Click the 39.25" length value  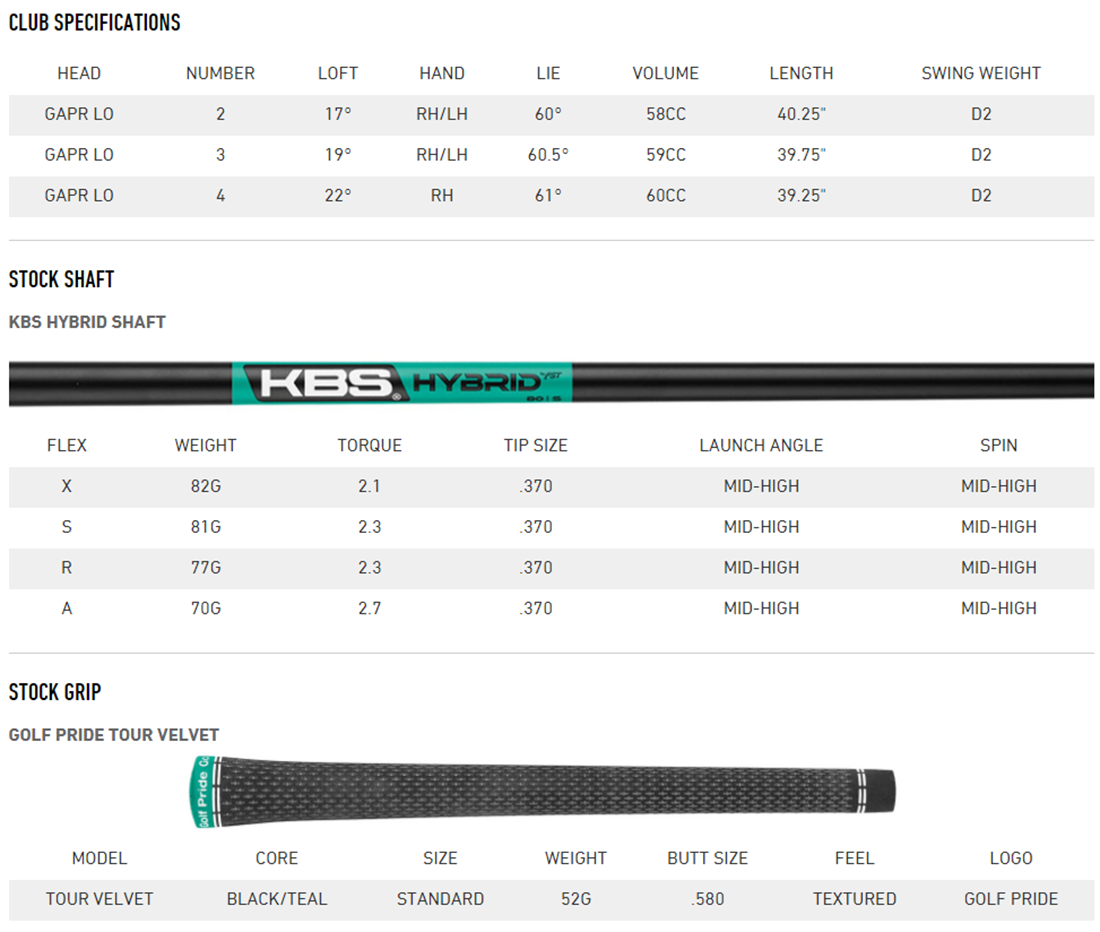click(801, 196)
